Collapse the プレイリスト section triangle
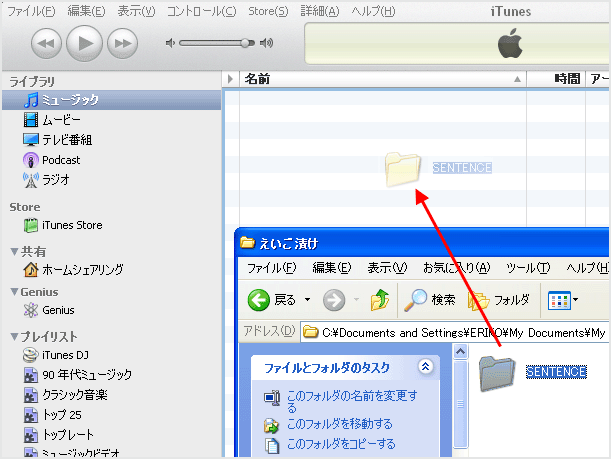611x459 pixels. tap(14, 337)
